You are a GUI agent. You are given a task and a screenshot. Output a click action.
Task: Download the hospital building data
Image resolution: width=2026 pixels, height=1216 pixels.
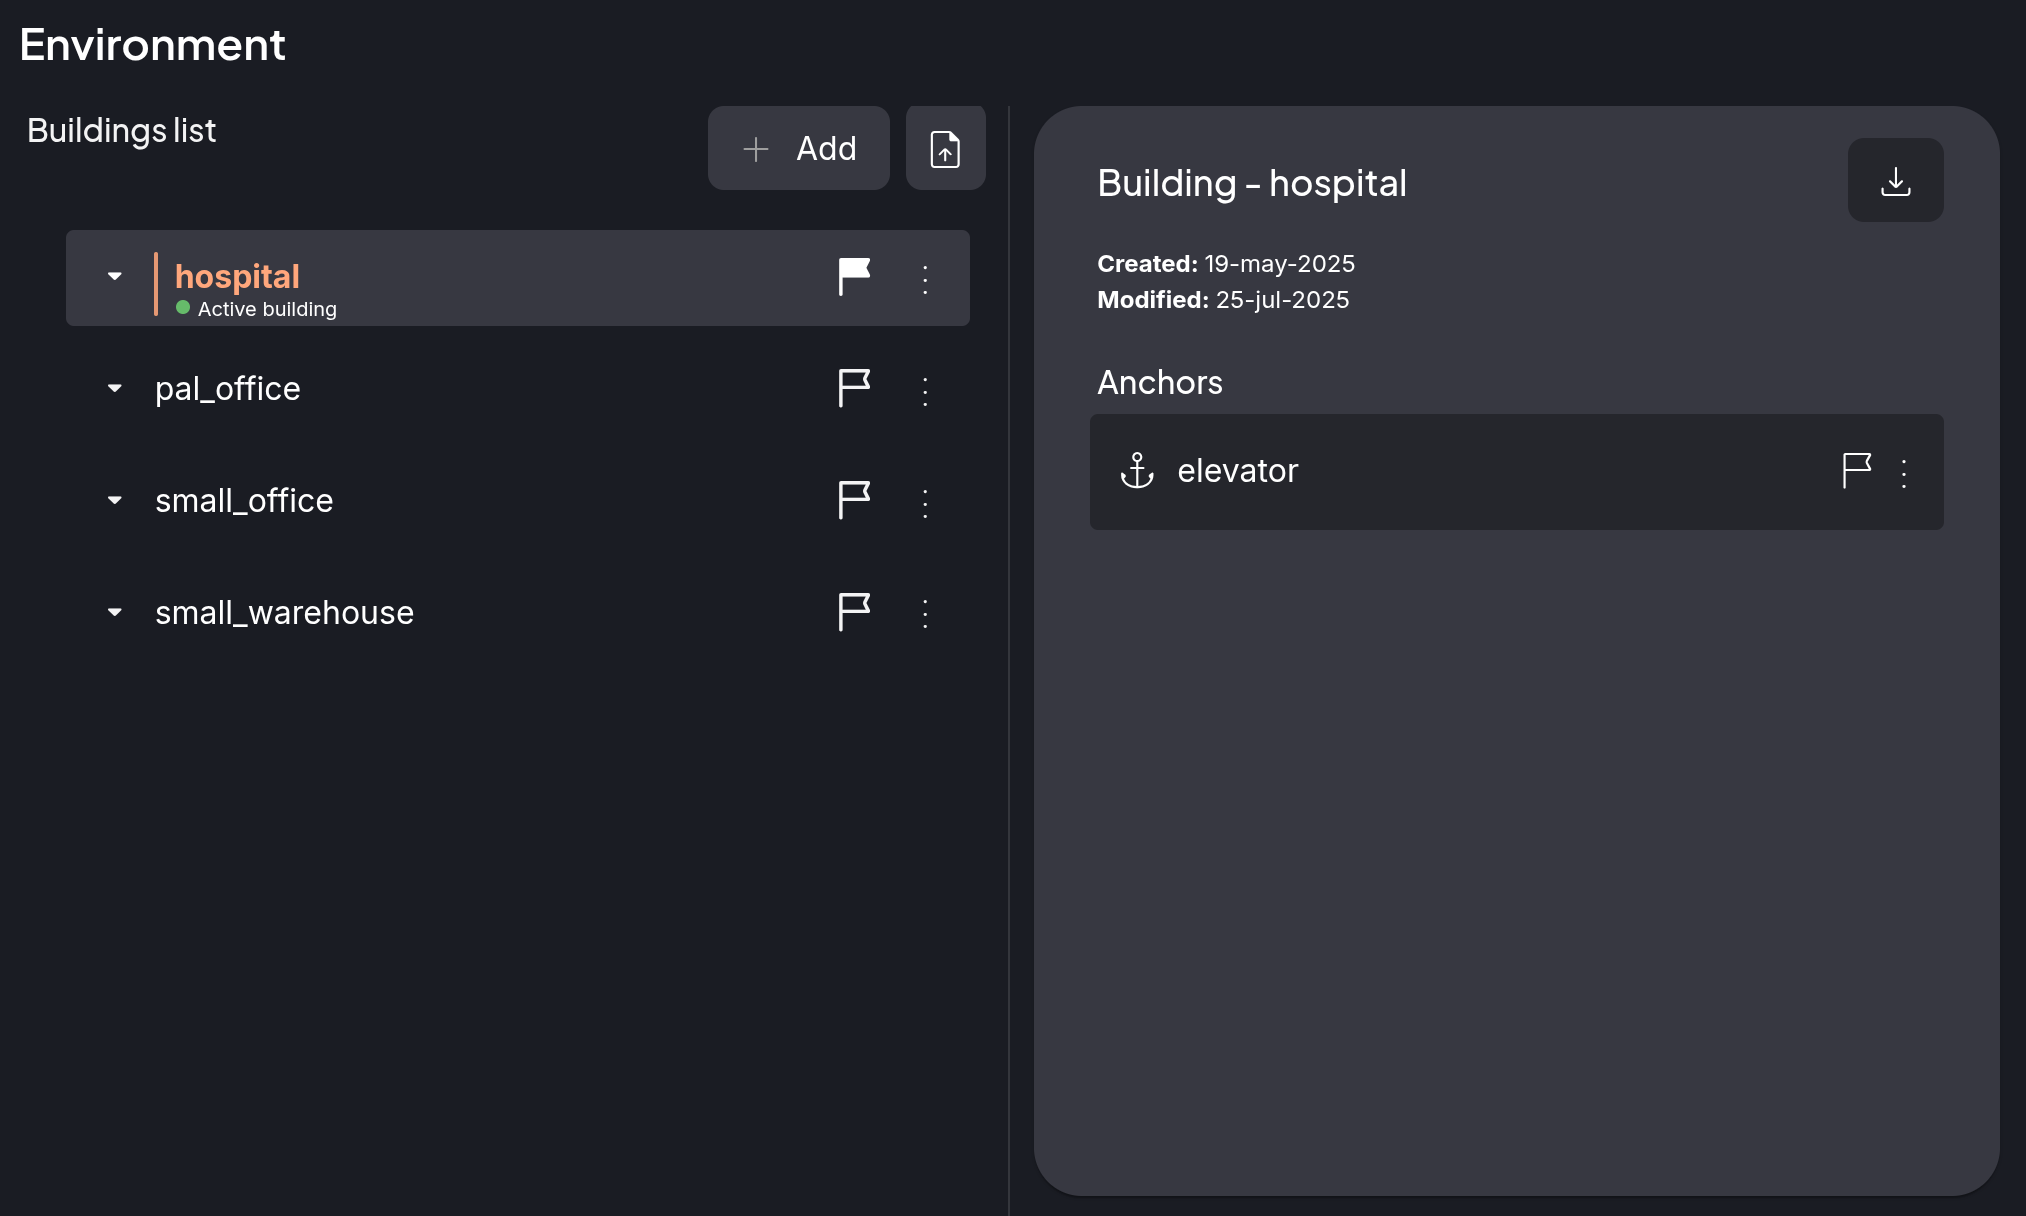tap(1895, 180)
